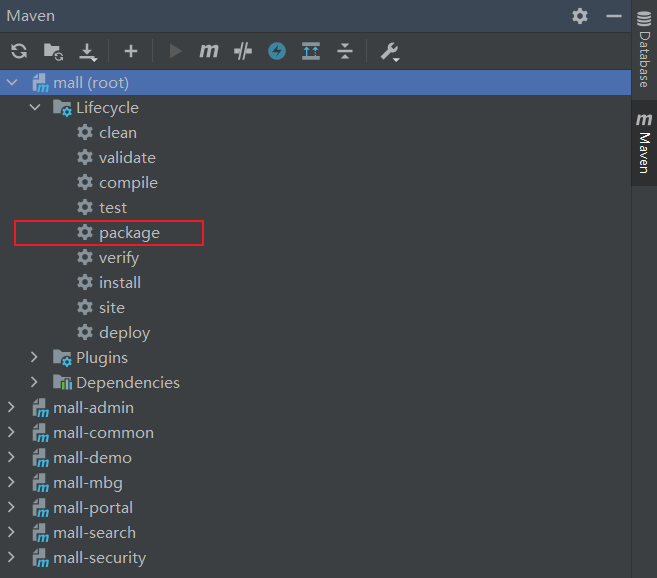This screenshot has width=657, height=578.
Task: Hide the Maven tool window
Action: [614, 16]
